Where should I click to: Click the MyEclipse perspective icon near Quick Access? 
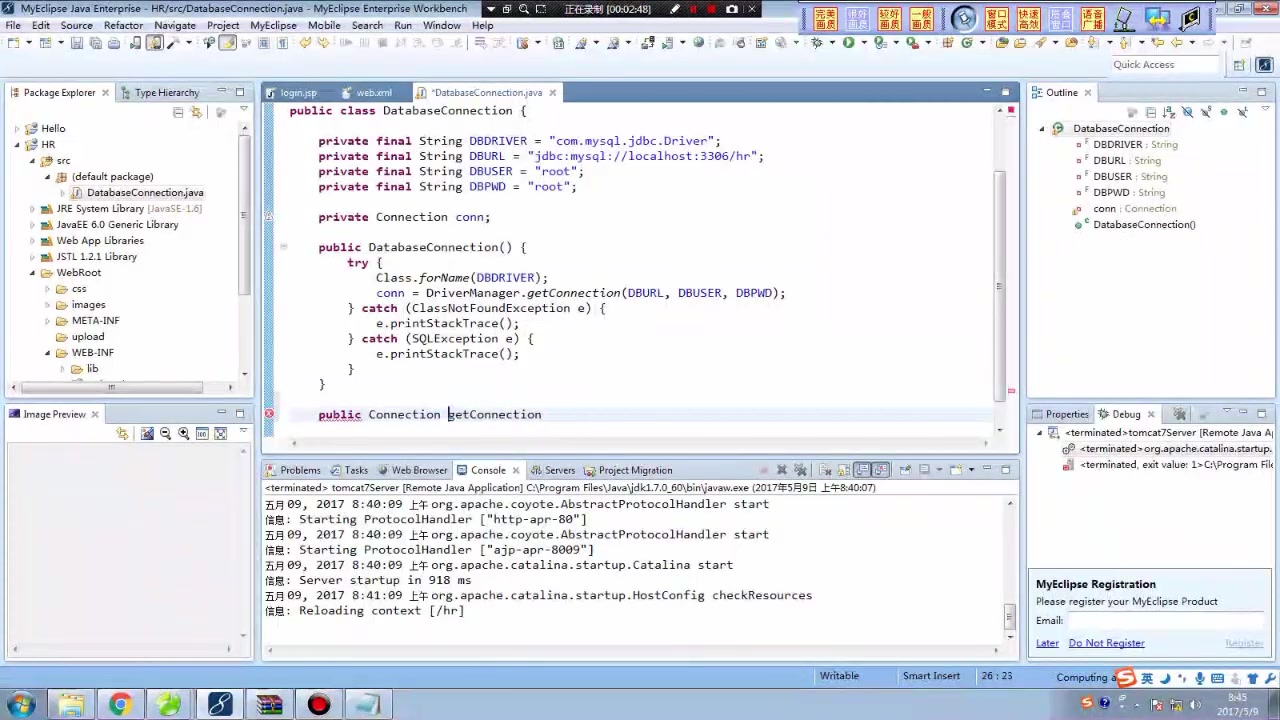(x=1264, y=65)
